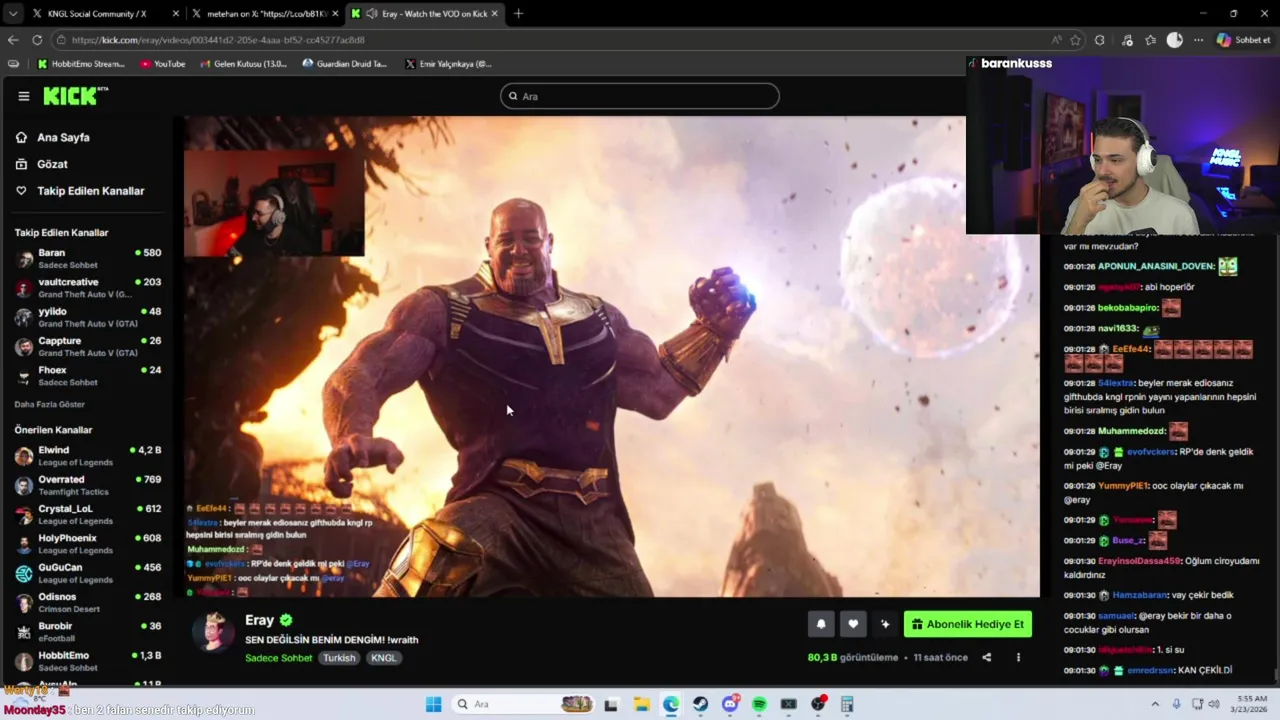
Task: Open Burobir recommended channel
Action: click(88, 632)
